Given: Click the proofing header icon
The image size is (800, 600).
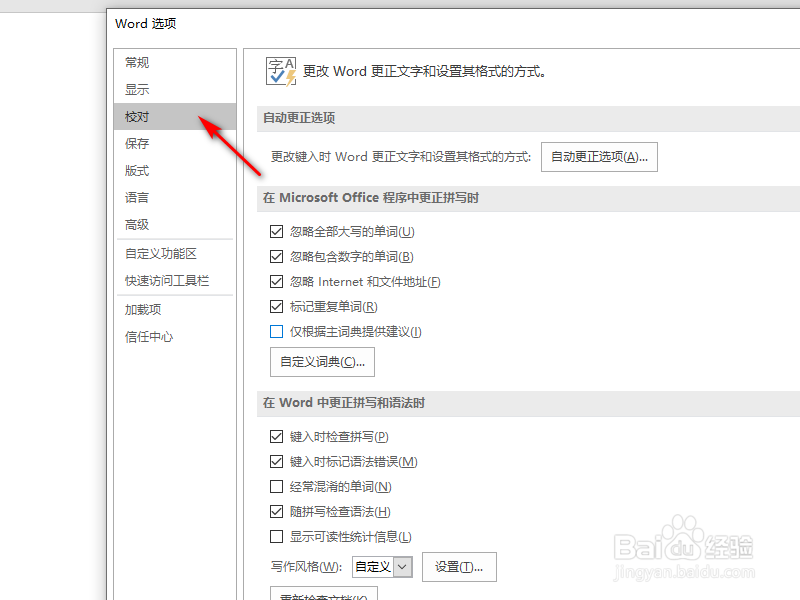Looking at the screenshot, I should pos(281,71).
